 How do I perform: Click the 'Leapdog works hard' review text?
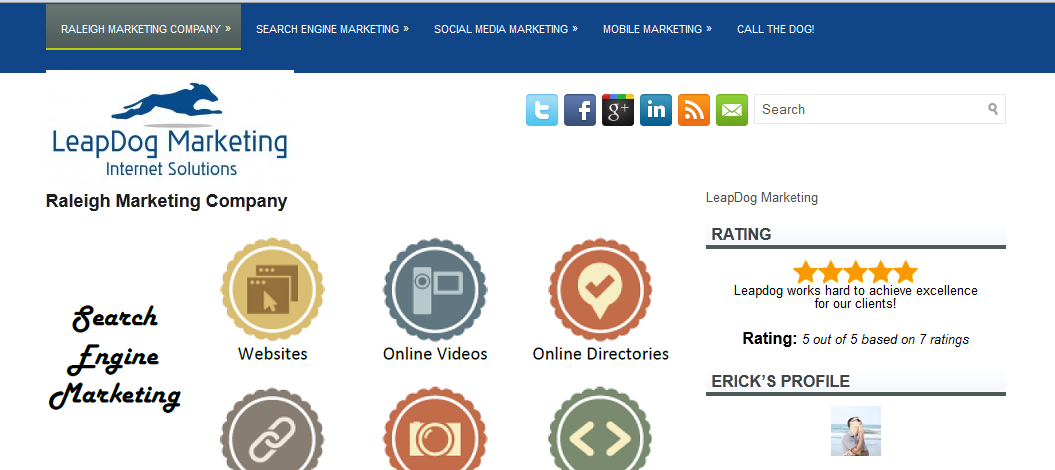(856, 297)
